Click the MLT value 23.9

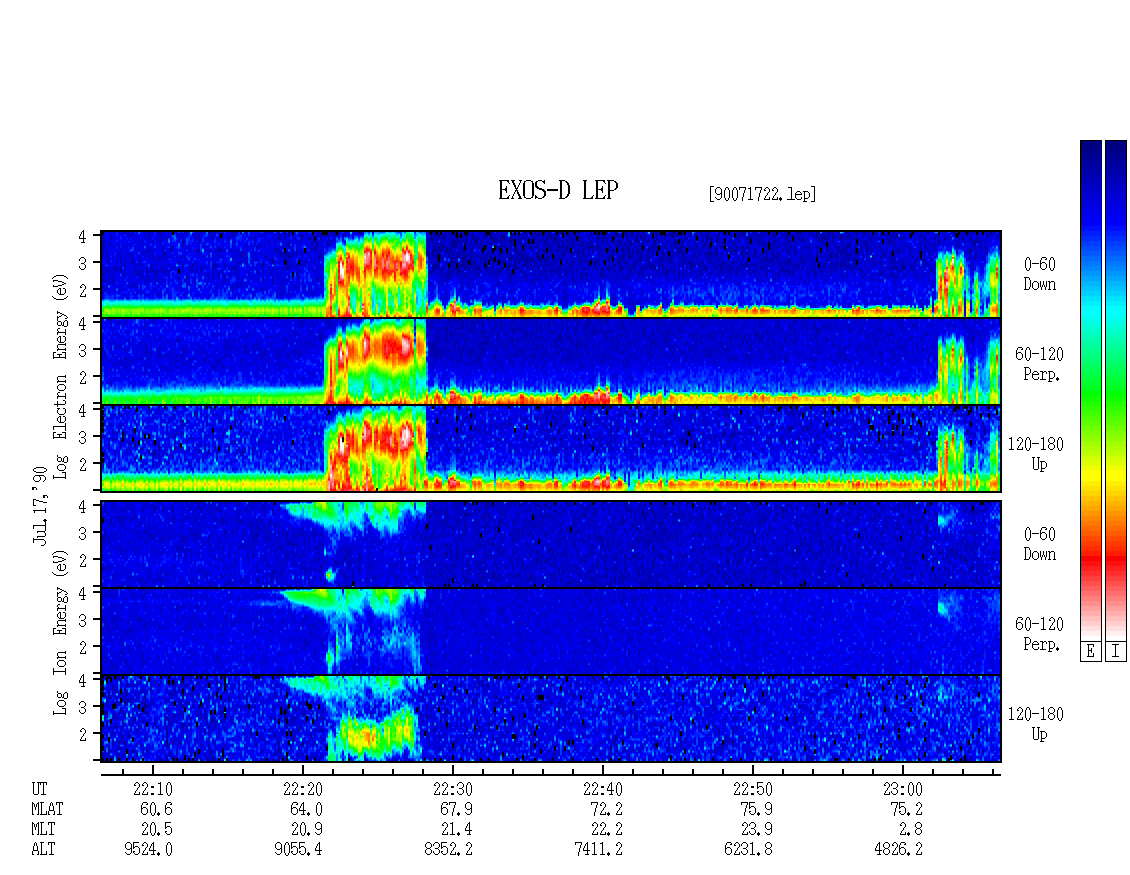pyautogui.click(x=757, y=830)
